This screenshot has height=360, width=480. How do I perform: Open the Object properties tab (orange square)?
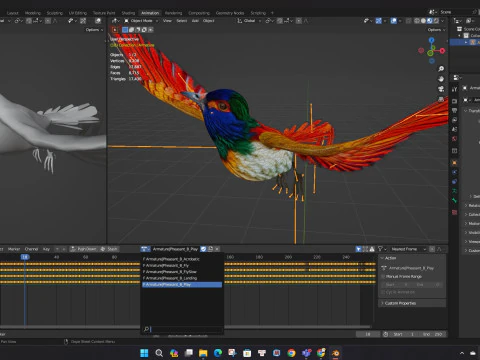click(454, 163)
